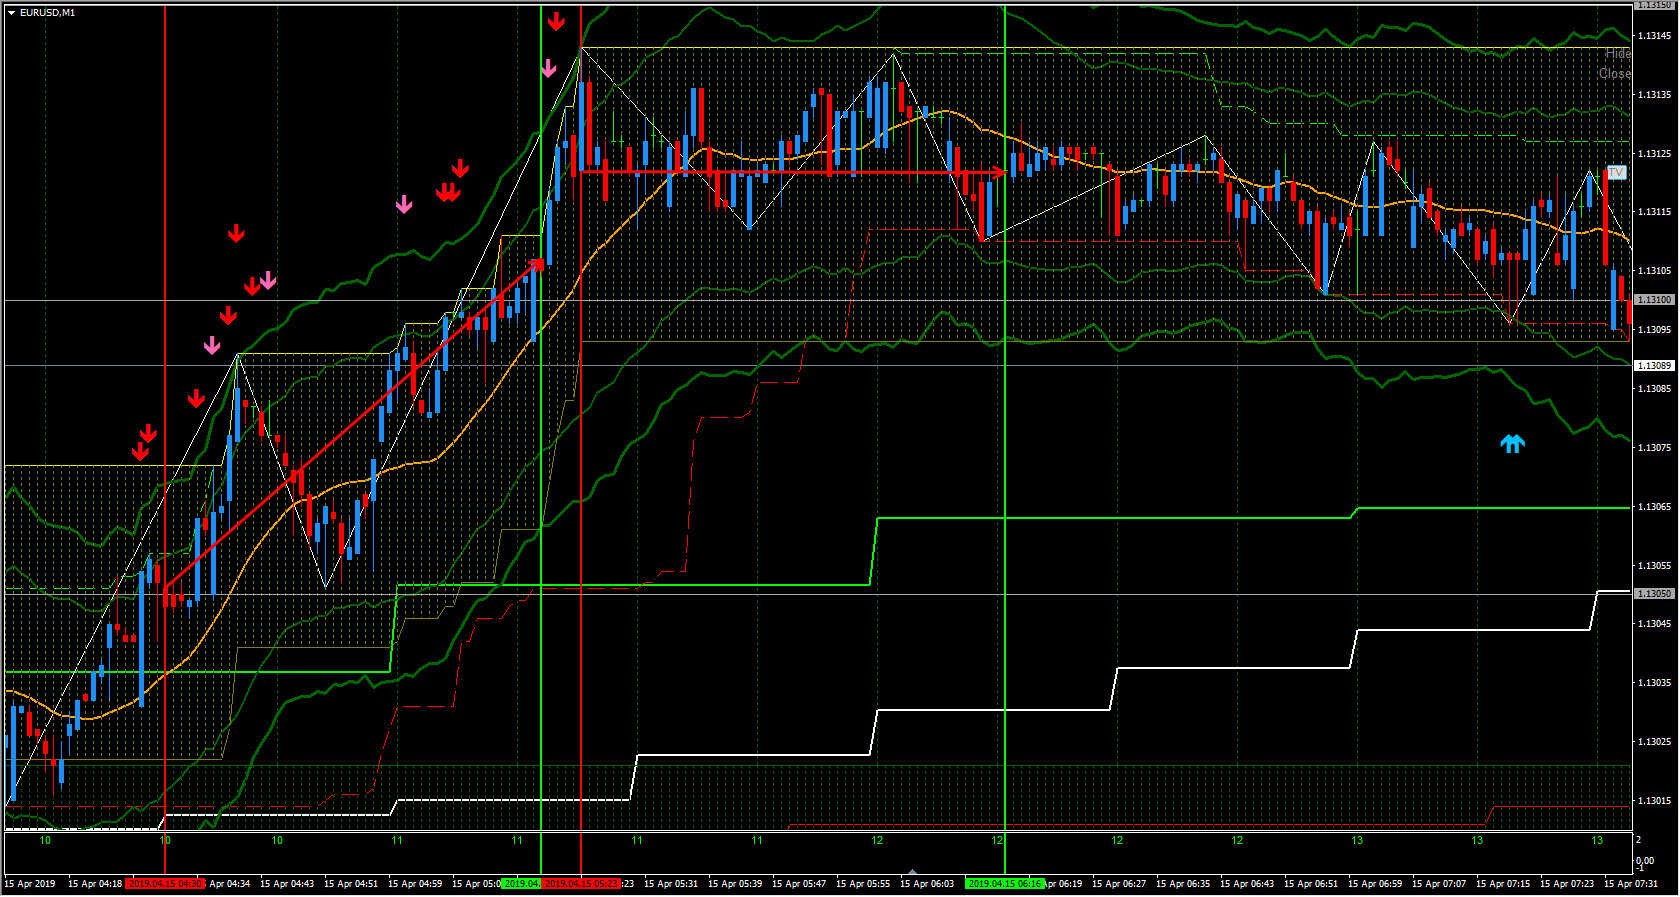Open the EURUSD,M1 chart menu arrow

[x=11, y=13]
